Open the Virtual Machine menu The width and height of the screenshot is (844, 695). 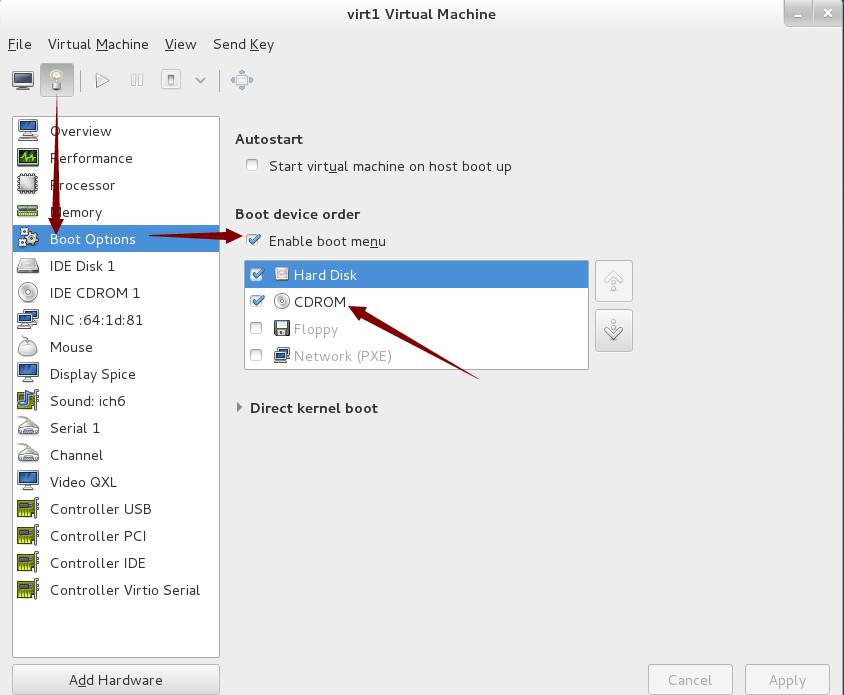pos(98,44)
